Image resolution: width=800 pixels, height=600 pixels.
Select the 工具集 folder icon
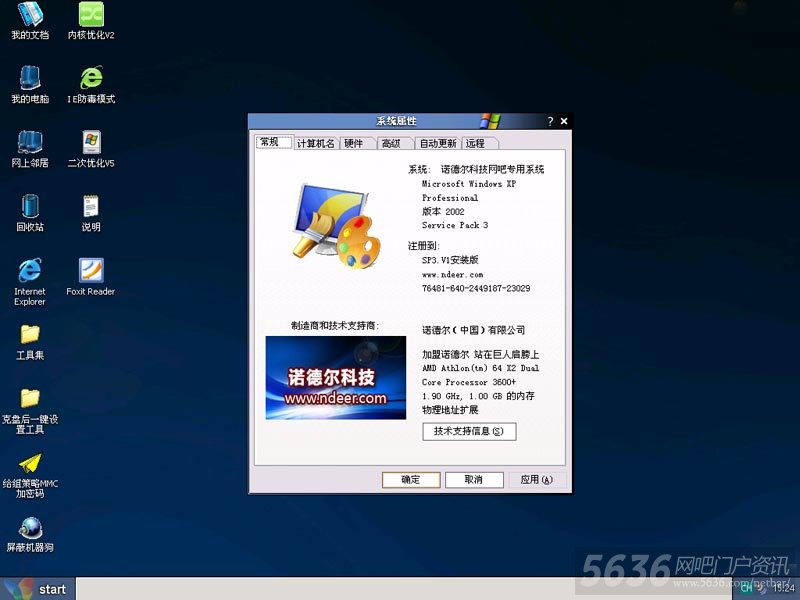tap(30, 342)
